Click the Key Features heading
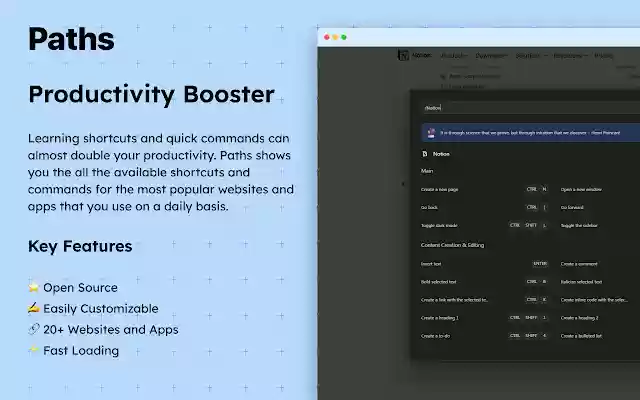This screenshot has width=640, height=400. (80, 246)
